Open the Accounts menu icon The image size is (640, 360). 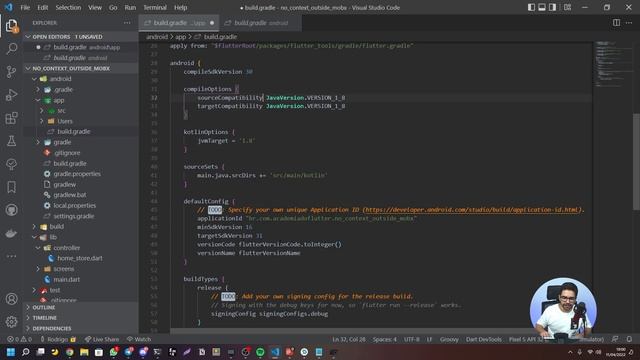[11, 299]
